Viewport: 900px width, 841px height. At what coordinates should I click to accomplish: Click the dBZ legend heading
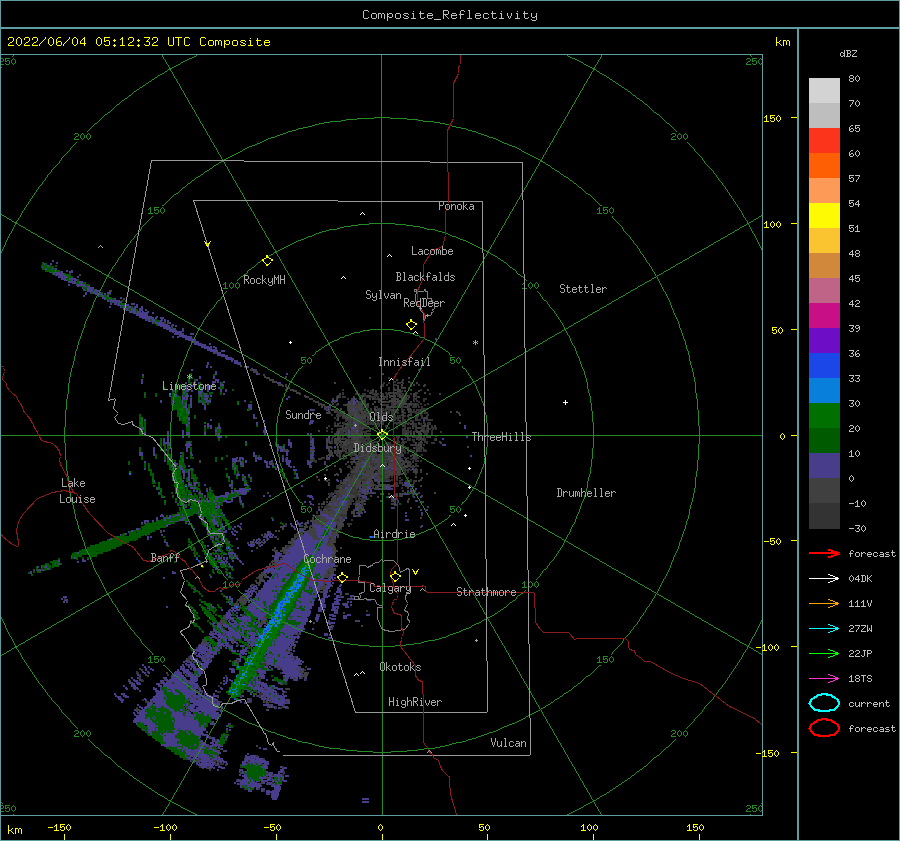tap(848, 53)
